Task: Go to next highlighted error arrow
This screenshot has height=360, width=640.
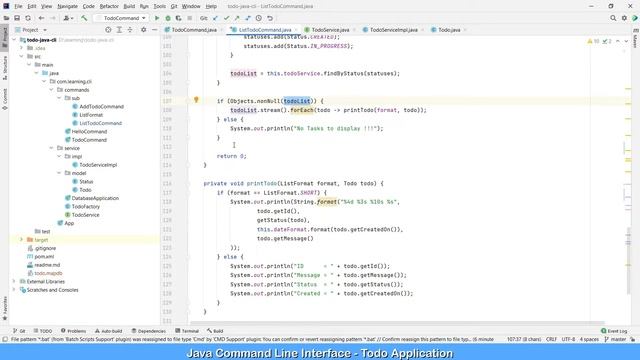Action: click(626, 41)
